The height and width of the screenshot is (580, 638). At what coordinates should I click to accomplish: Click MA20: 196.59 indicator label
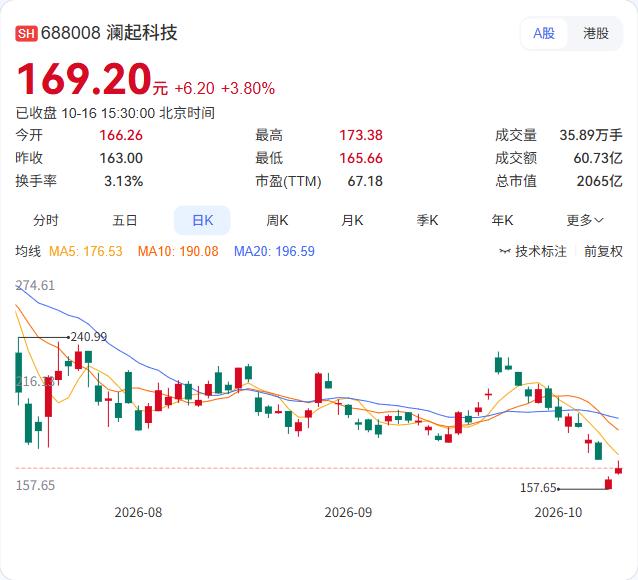pos(274,251)
